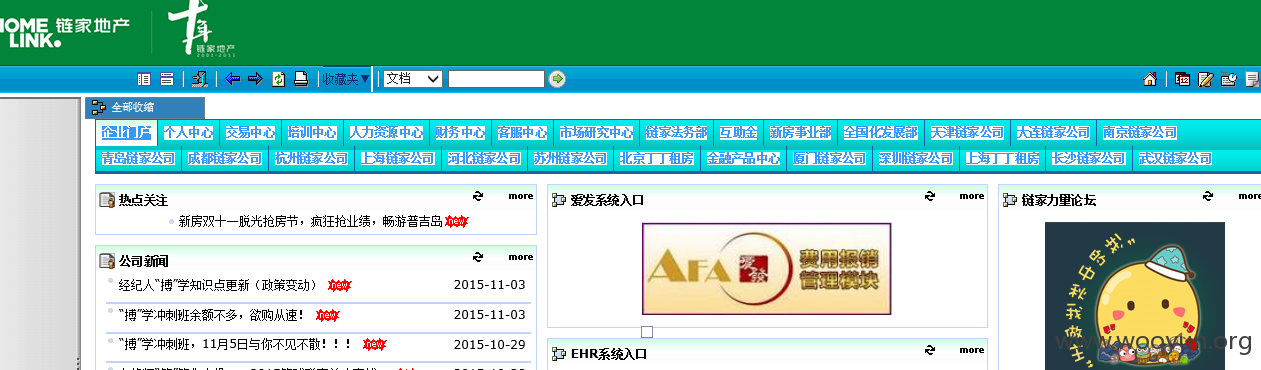Open the 成都链家公司 tab
The image size is (1261, 370).
point(225,158)
